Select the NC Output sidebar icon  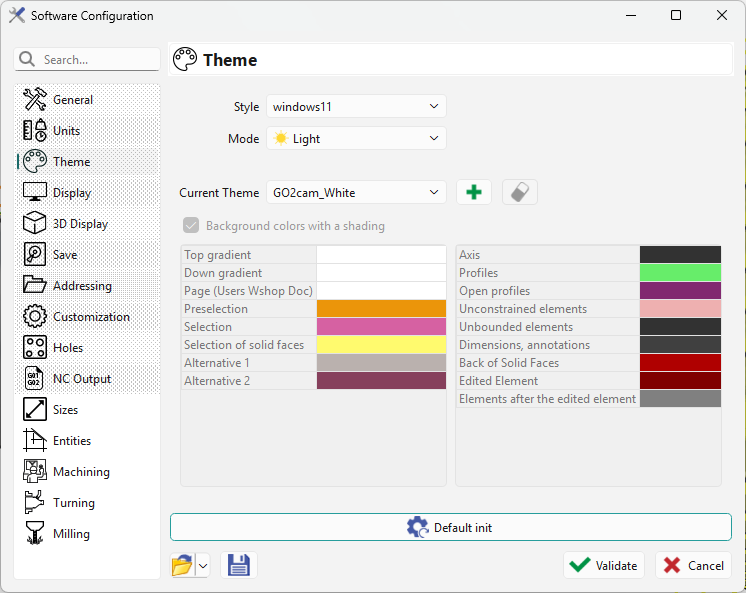click(x=35, y=379)
